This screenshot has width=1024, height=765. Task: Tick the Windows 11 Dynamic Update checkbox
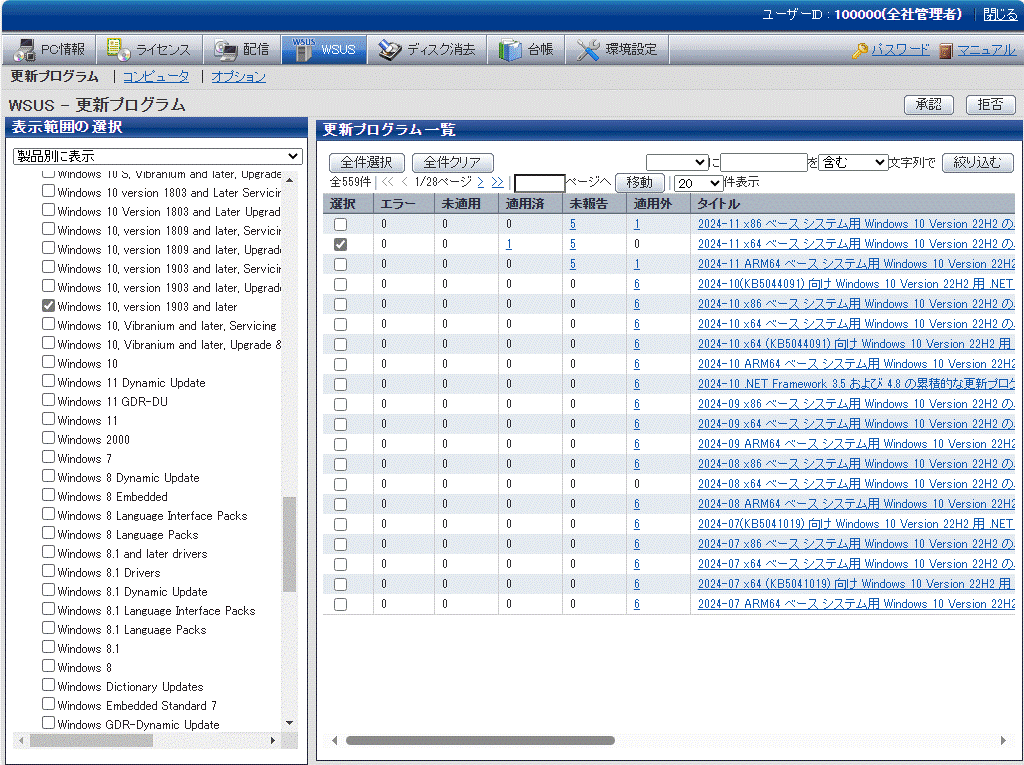[48, 381]
